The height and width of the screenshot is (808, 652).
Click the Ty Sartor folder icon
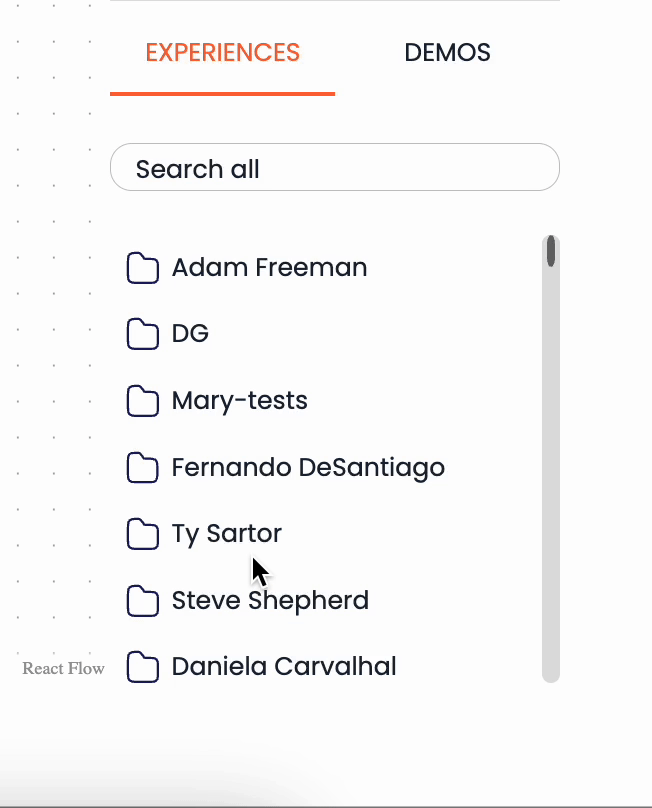[x=143, y=534]
